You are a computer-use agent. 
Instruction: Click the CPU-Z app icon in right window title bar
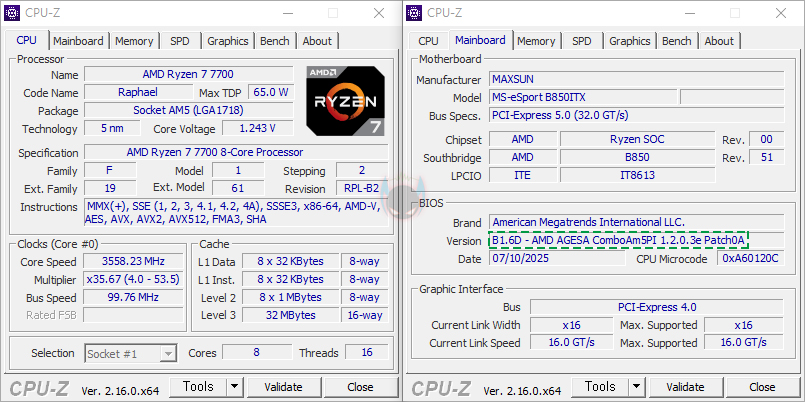pos(414,13)
